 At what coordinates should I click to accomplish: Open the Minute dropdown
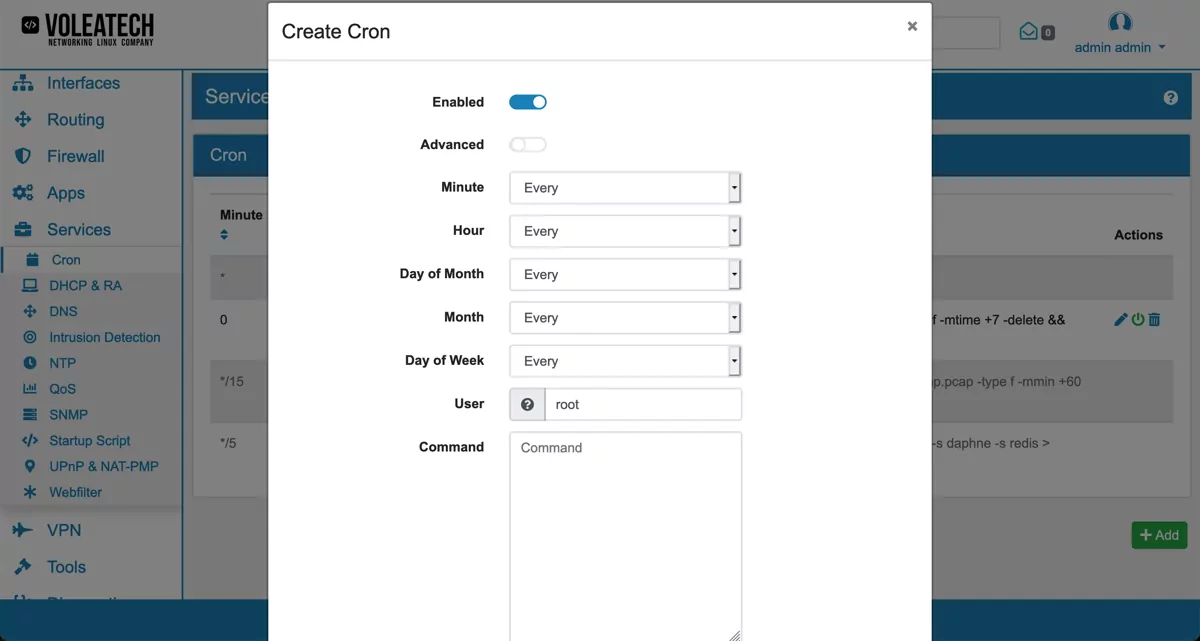pos(625,188)
